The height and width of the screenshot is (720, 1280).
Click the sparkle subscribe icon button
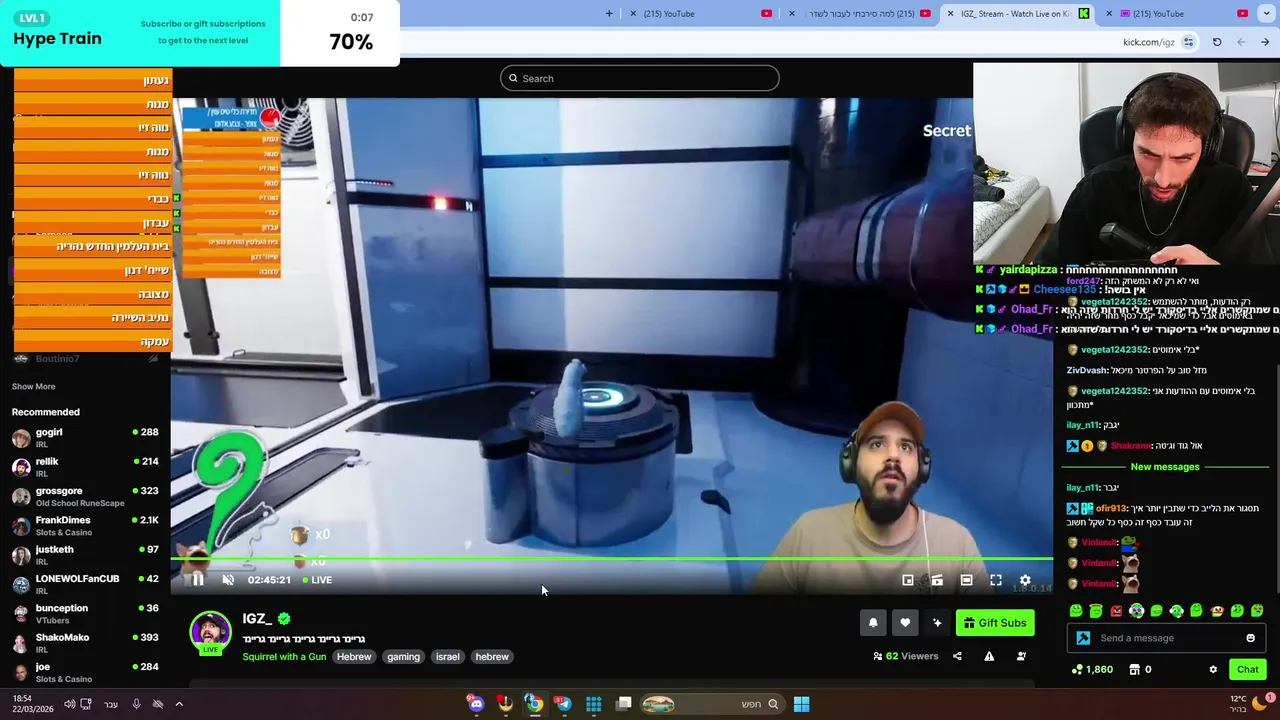[x=937, y=623]
